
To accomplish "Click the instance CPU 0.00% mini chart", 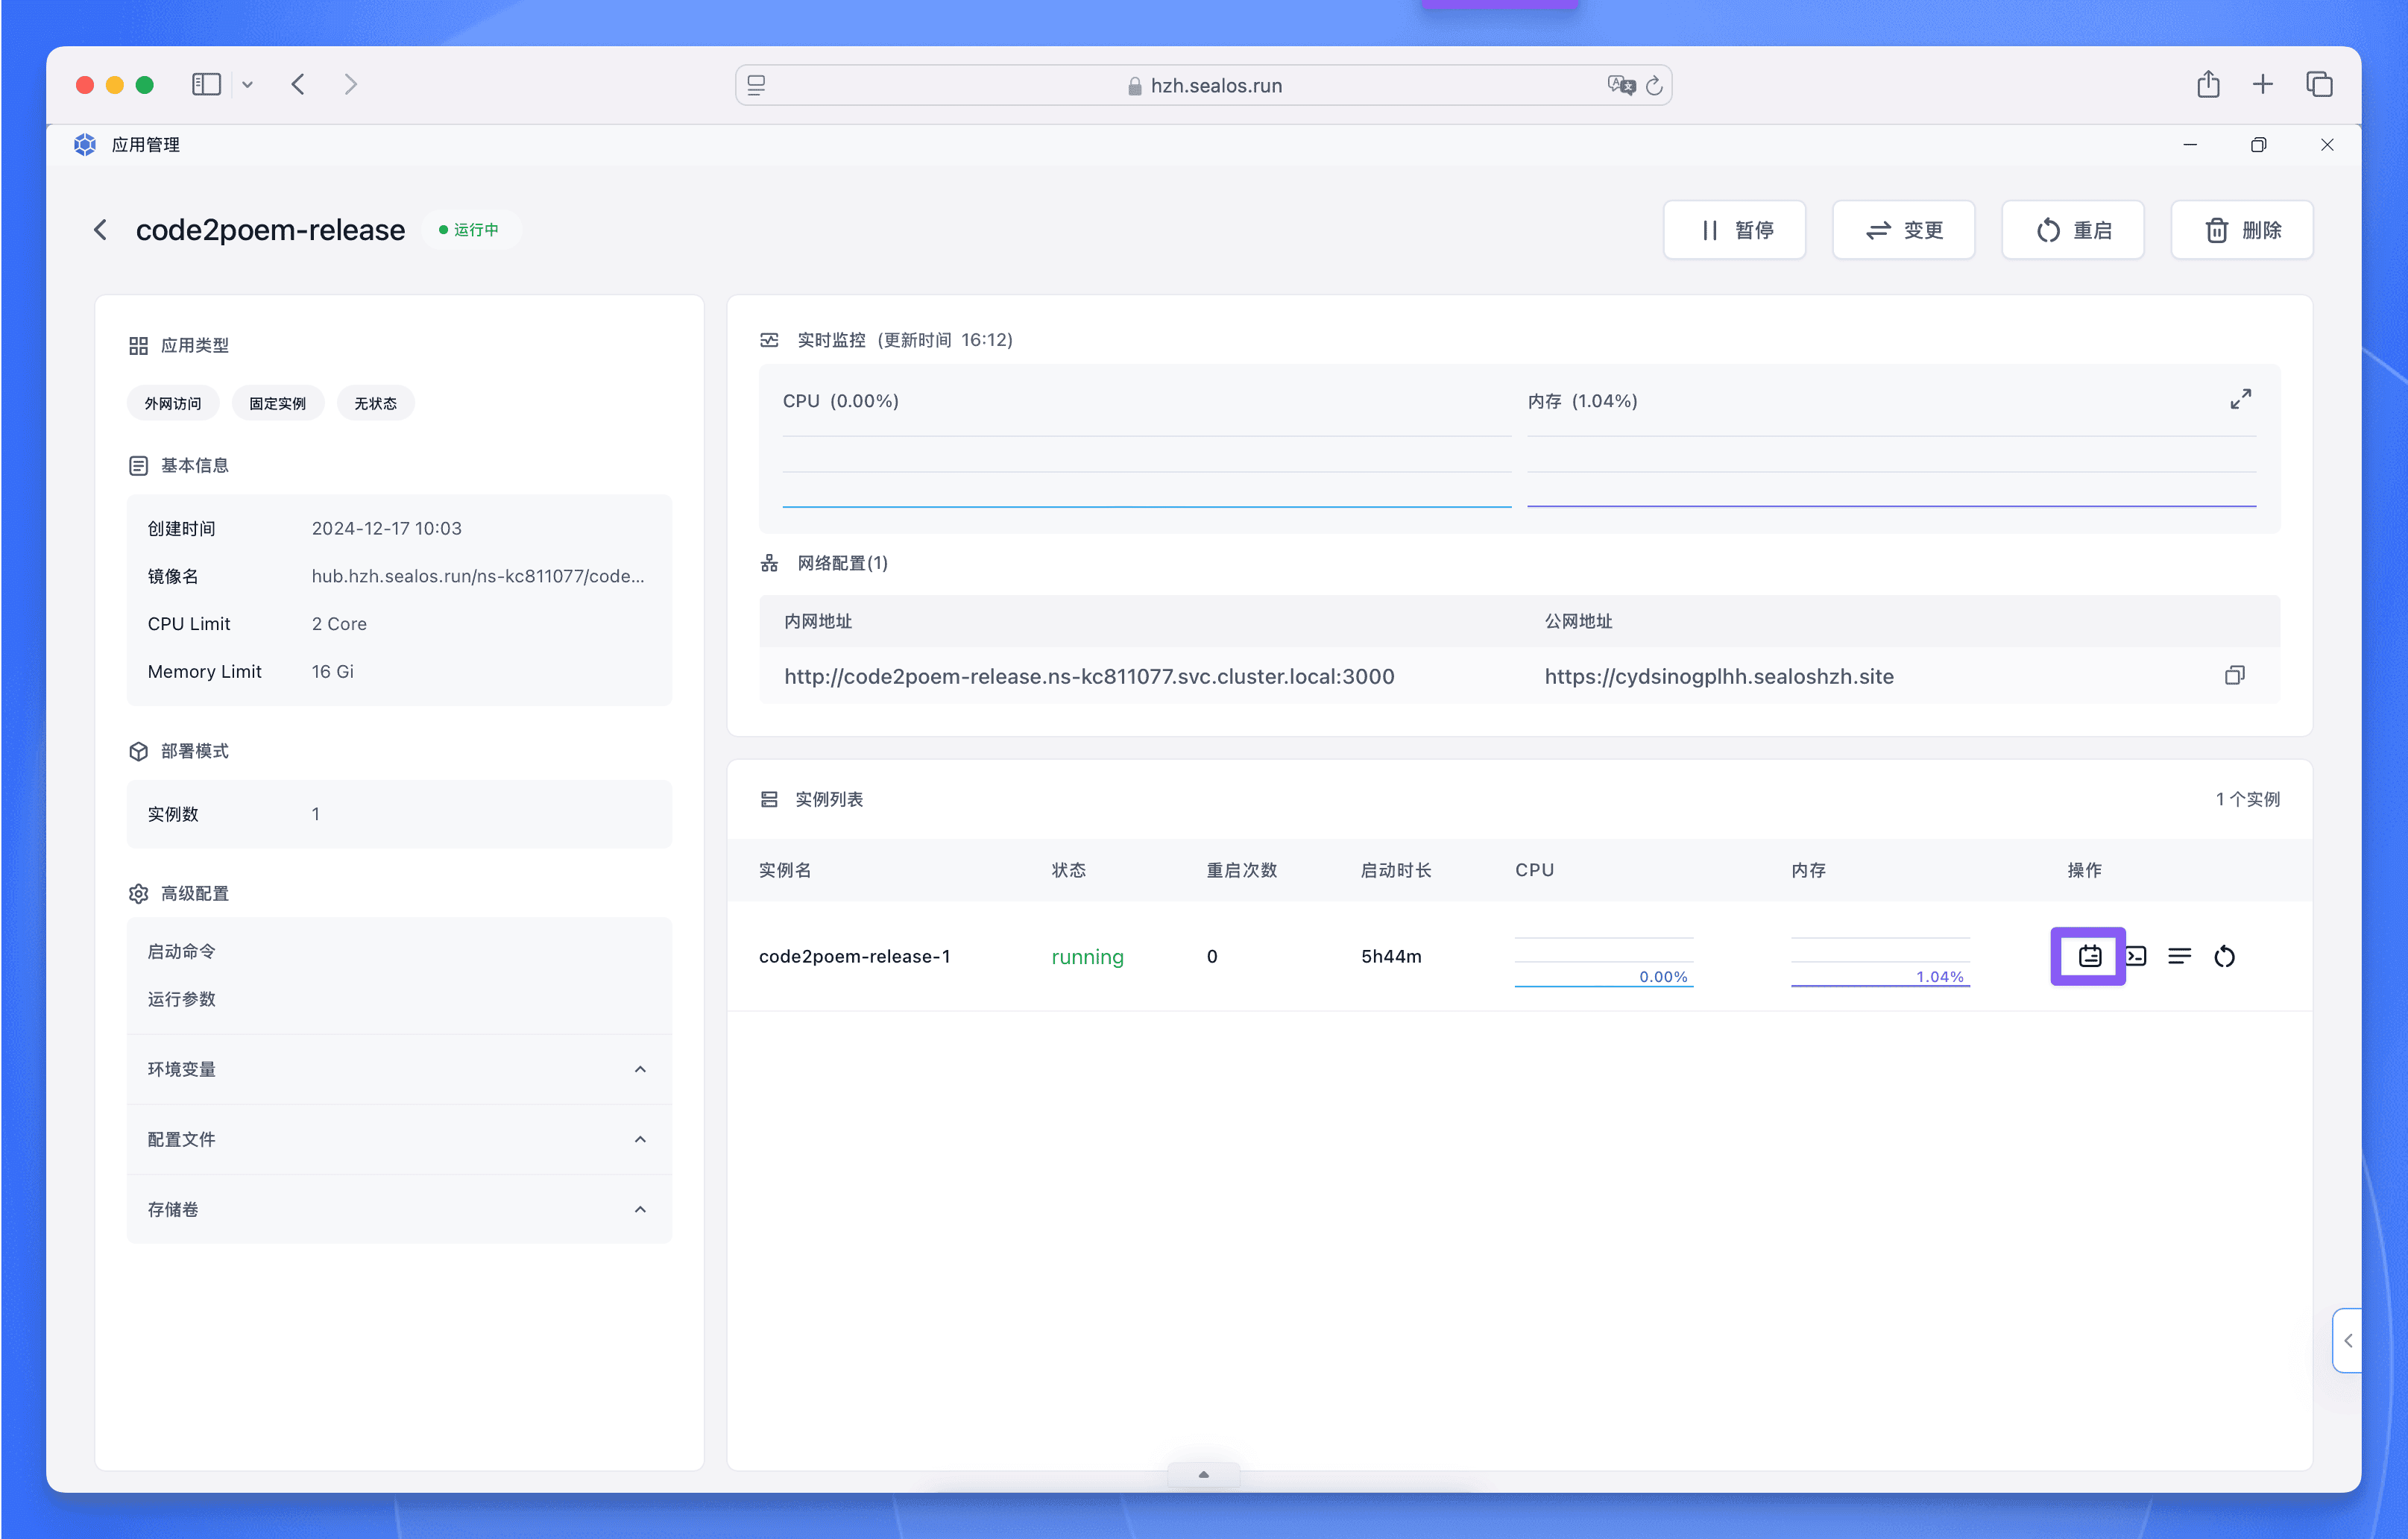I will click(x=1603, y=961).
